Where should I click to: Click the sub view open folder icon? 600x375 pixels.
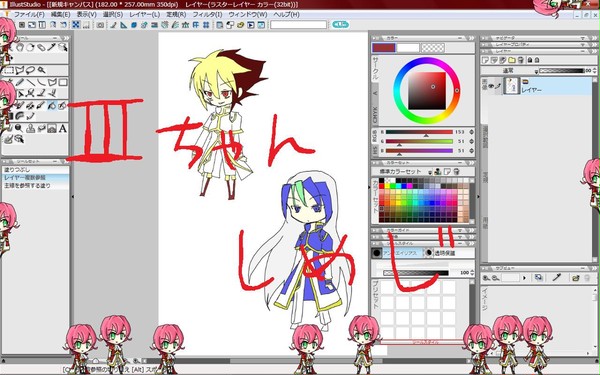[576, 278]
